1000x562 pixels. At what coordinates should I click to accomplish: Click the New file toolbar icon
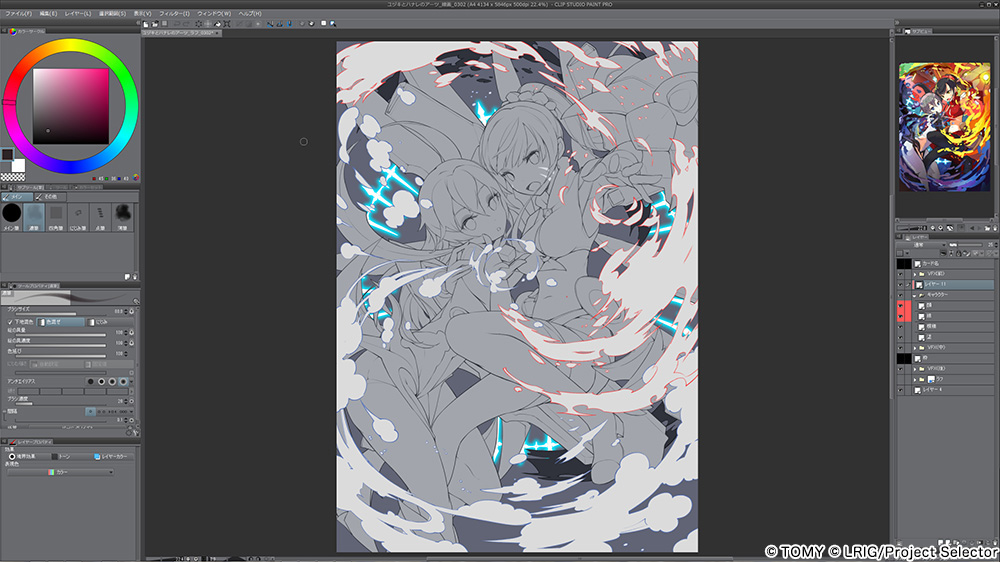coord(146,24)
